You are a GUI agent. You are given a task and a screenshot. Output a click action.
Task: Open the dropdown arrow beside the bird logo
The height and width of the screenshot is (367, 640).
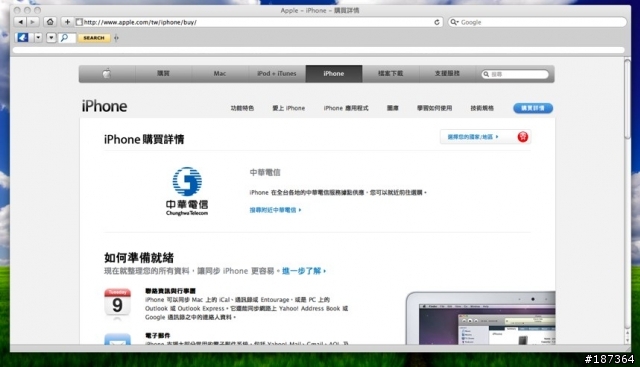pos(38,38)
